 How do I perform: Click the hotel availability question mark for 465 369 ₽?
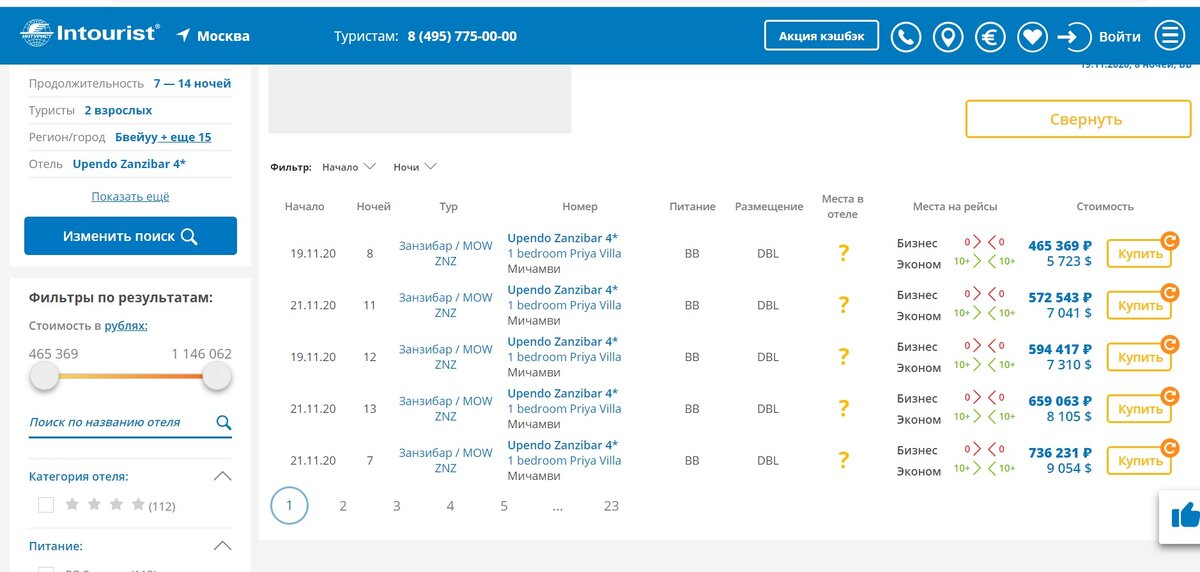[x=843, y=253]
